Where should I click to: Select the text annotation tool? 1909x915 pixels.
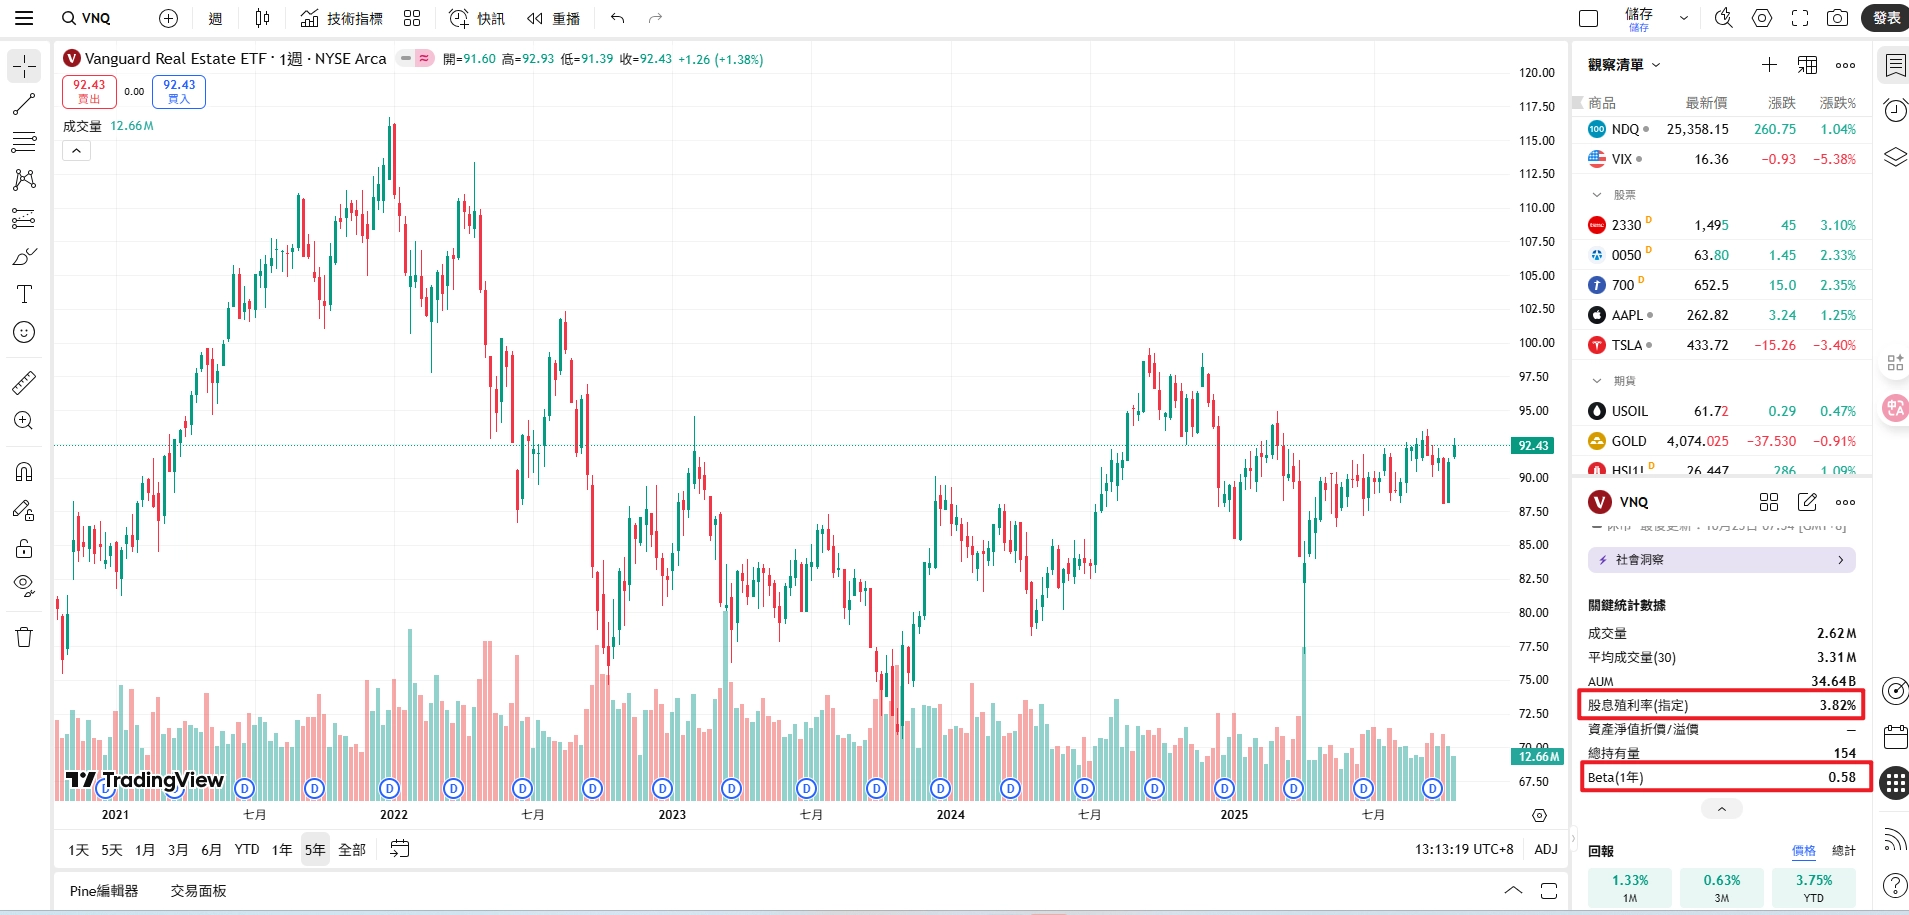coord(24,294)
